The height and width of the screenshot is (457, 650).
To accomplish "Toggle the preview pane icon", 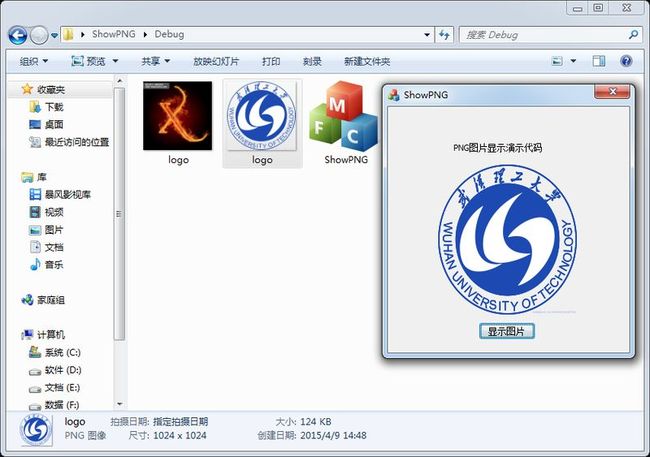I will [599, 61].
